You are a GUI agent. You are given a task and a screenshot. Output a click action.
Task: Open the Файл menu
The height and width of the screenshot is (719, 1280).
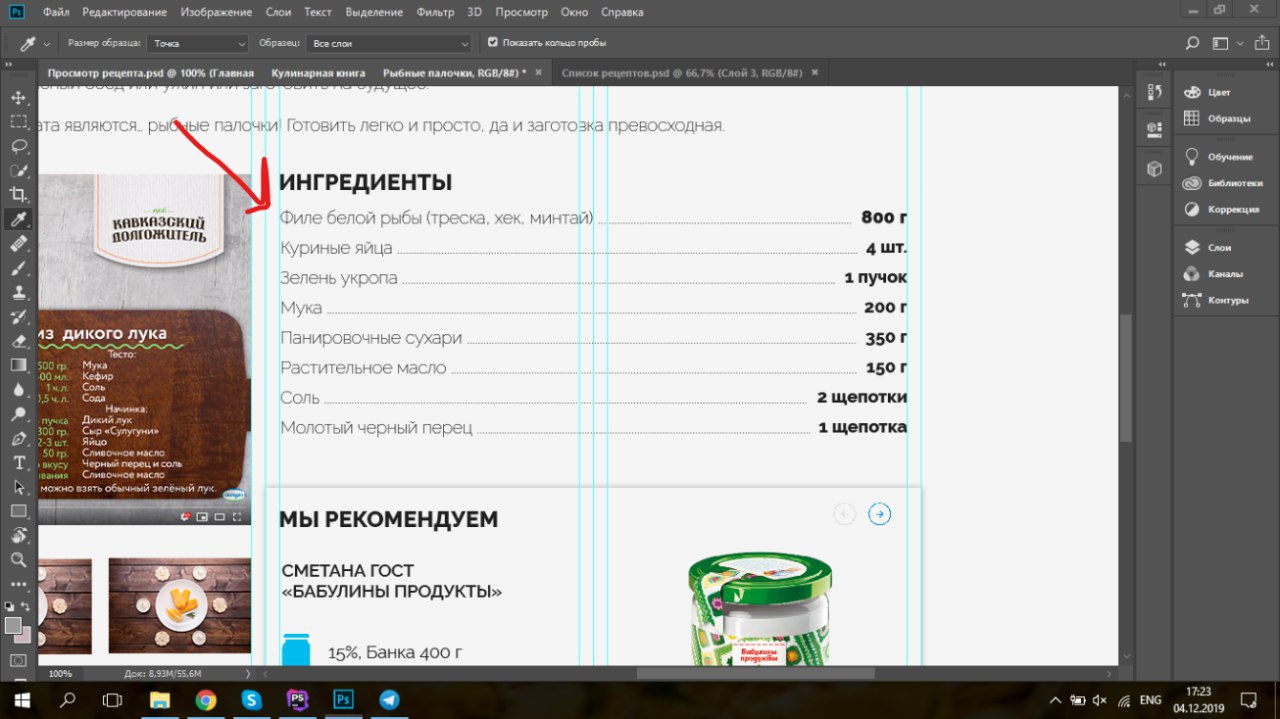tap(57, 12)
